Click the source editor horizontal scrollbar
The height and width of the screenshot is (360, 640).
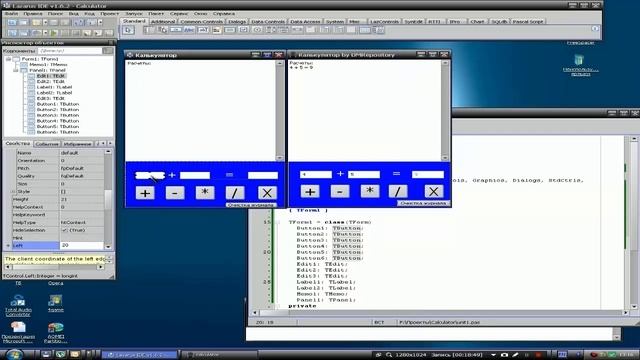(x=440, y=313)
